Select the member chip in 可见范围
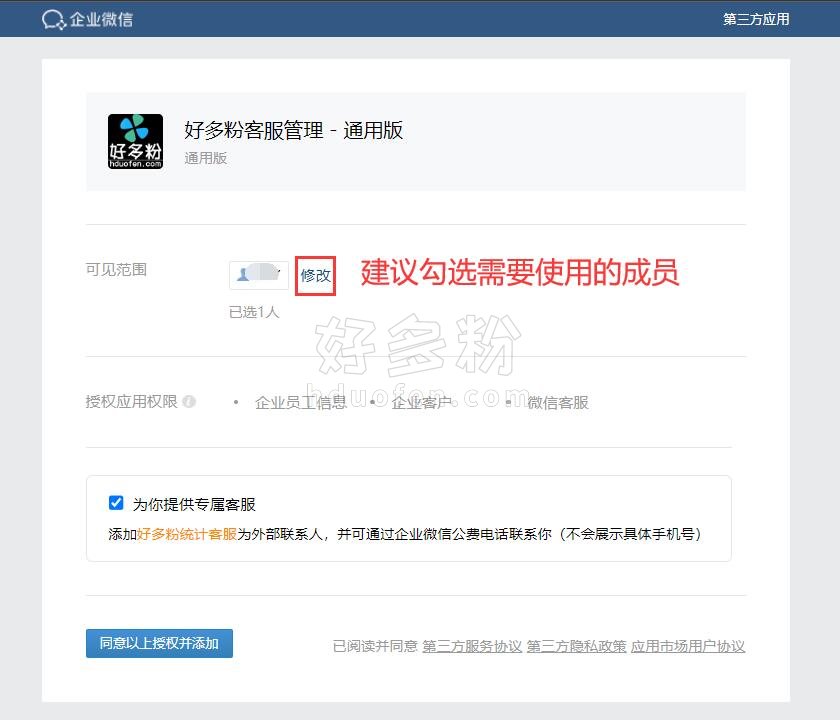The width and height of the screenshot is (840, 720). (x=259, y=275)
